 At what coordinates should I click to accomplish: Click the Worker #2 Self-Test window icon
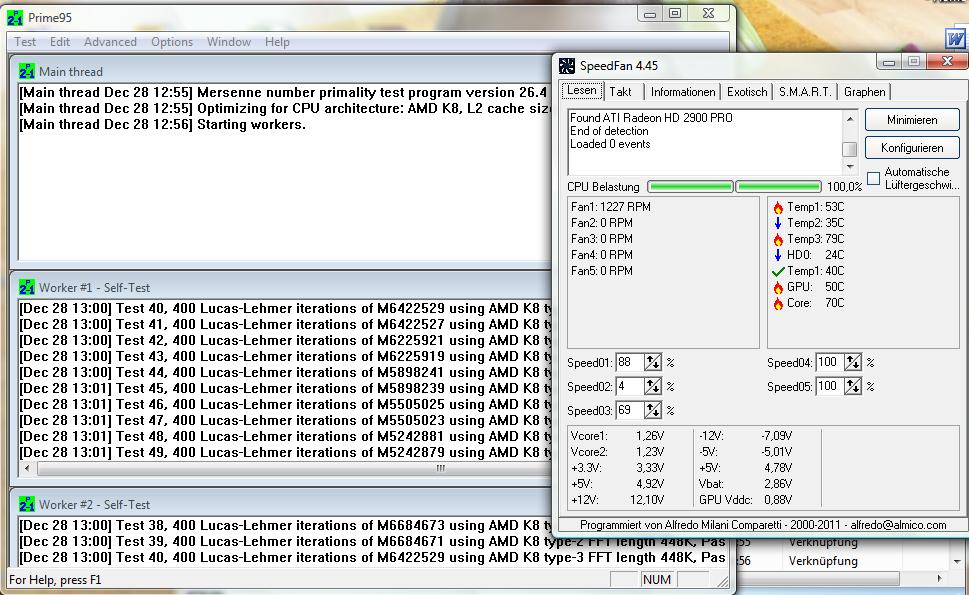(27, 504)
